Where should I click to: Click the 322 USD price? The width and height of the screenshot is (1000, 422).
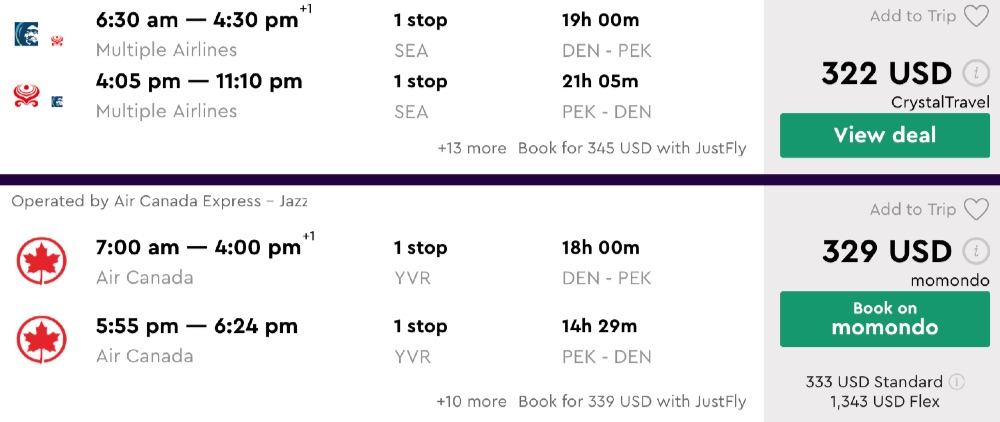(886, 73)
